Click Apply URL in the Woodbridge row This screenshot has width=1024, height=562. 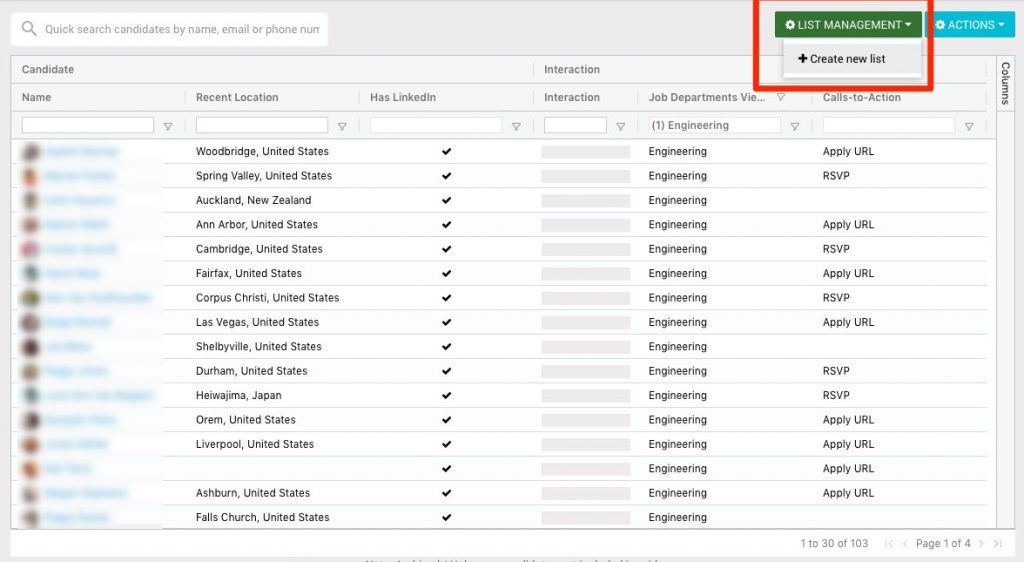click(848, 151)
